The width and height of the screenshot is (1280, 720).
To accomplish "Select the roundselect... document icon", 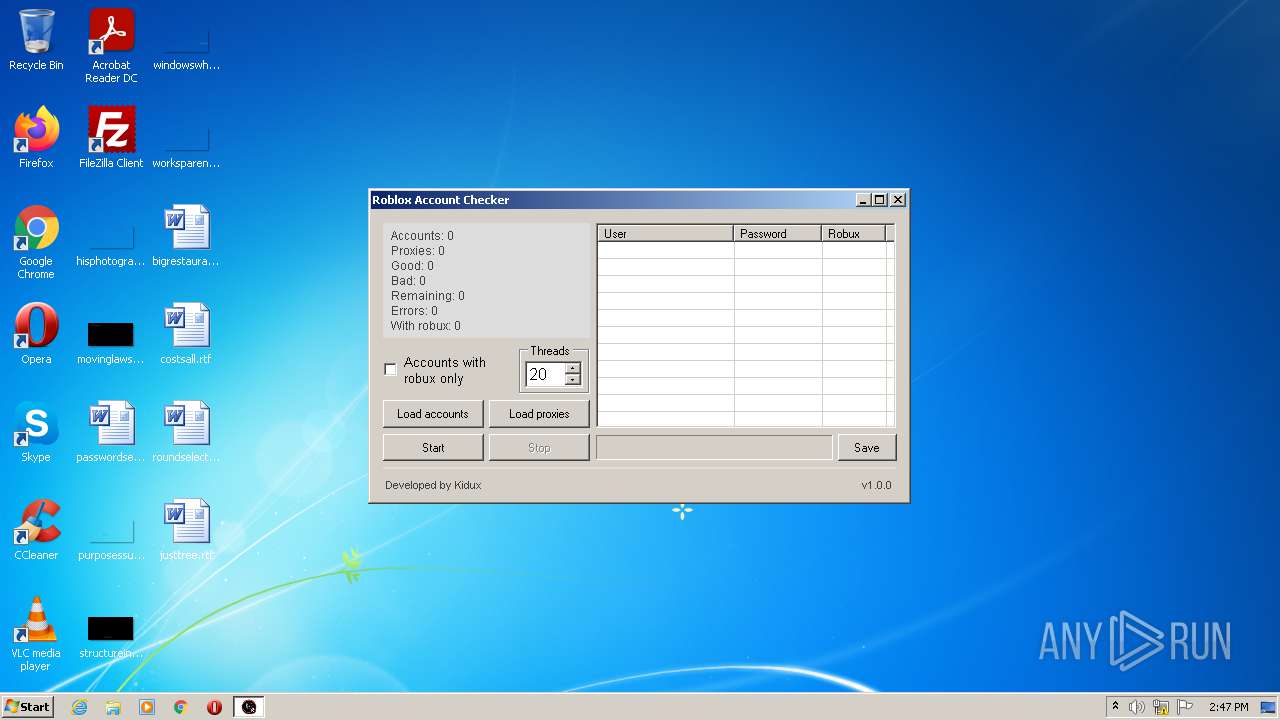I will (x=186, y=431).
